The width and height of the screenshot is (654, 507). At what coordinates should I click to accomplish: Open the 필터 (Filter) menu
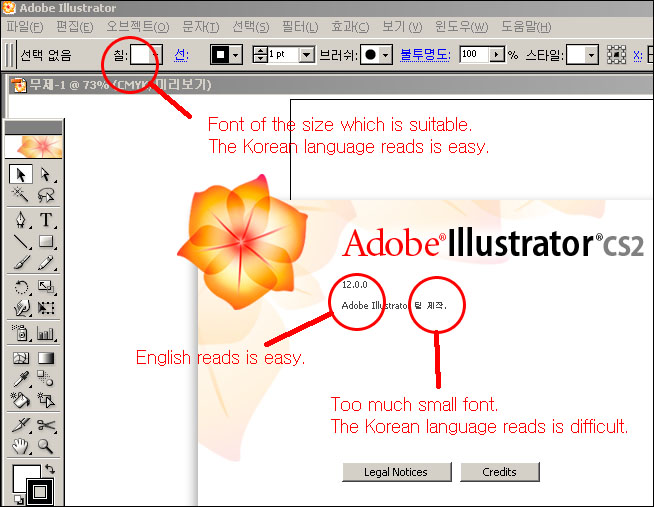[300, 27]
